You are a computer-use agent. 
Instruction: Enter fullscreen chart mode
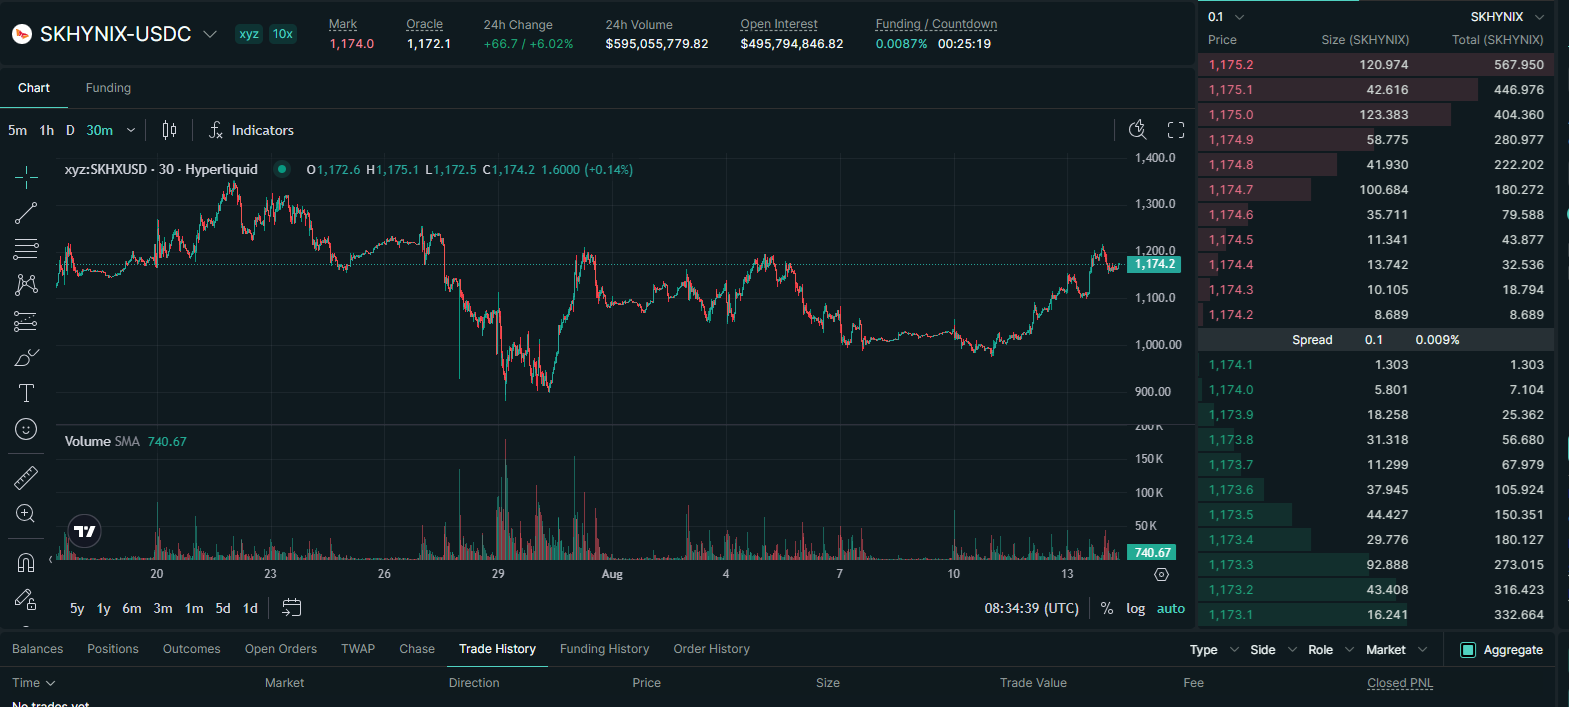click(1176, 130)
